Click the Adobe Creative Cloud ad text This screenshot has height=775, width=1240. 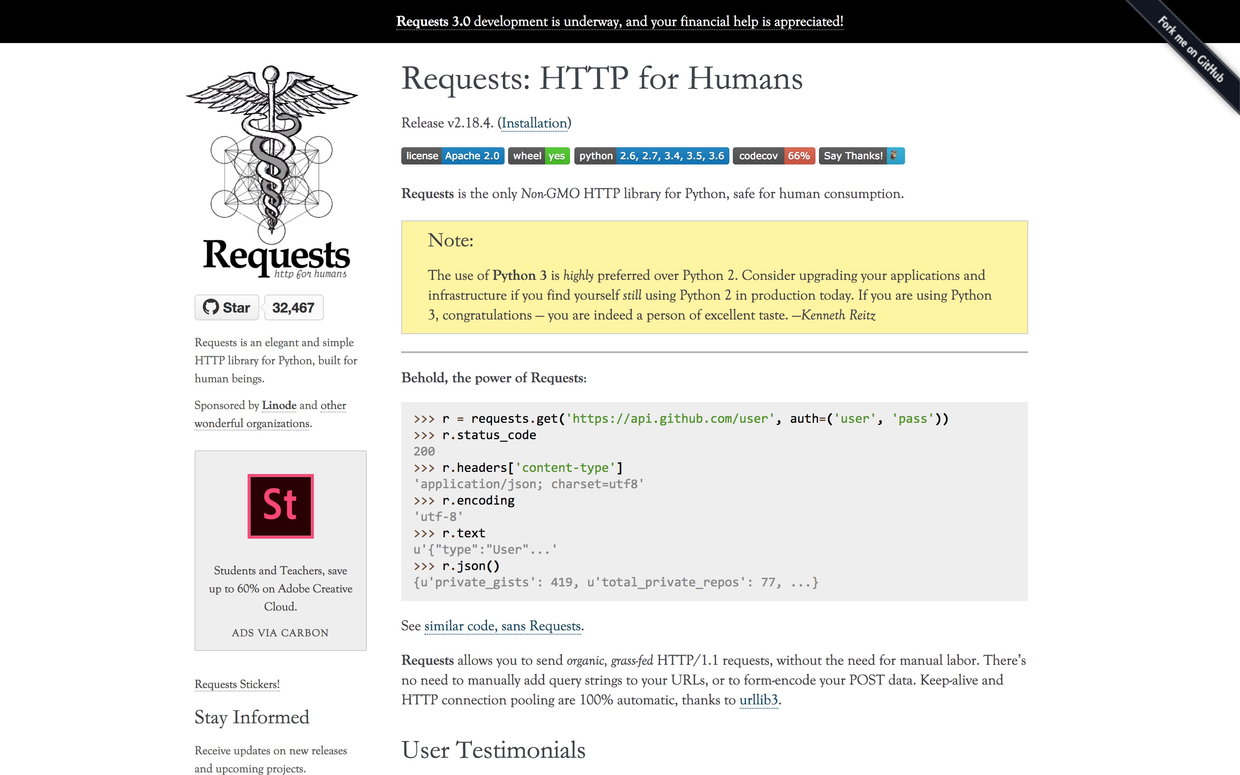point(280,588)
